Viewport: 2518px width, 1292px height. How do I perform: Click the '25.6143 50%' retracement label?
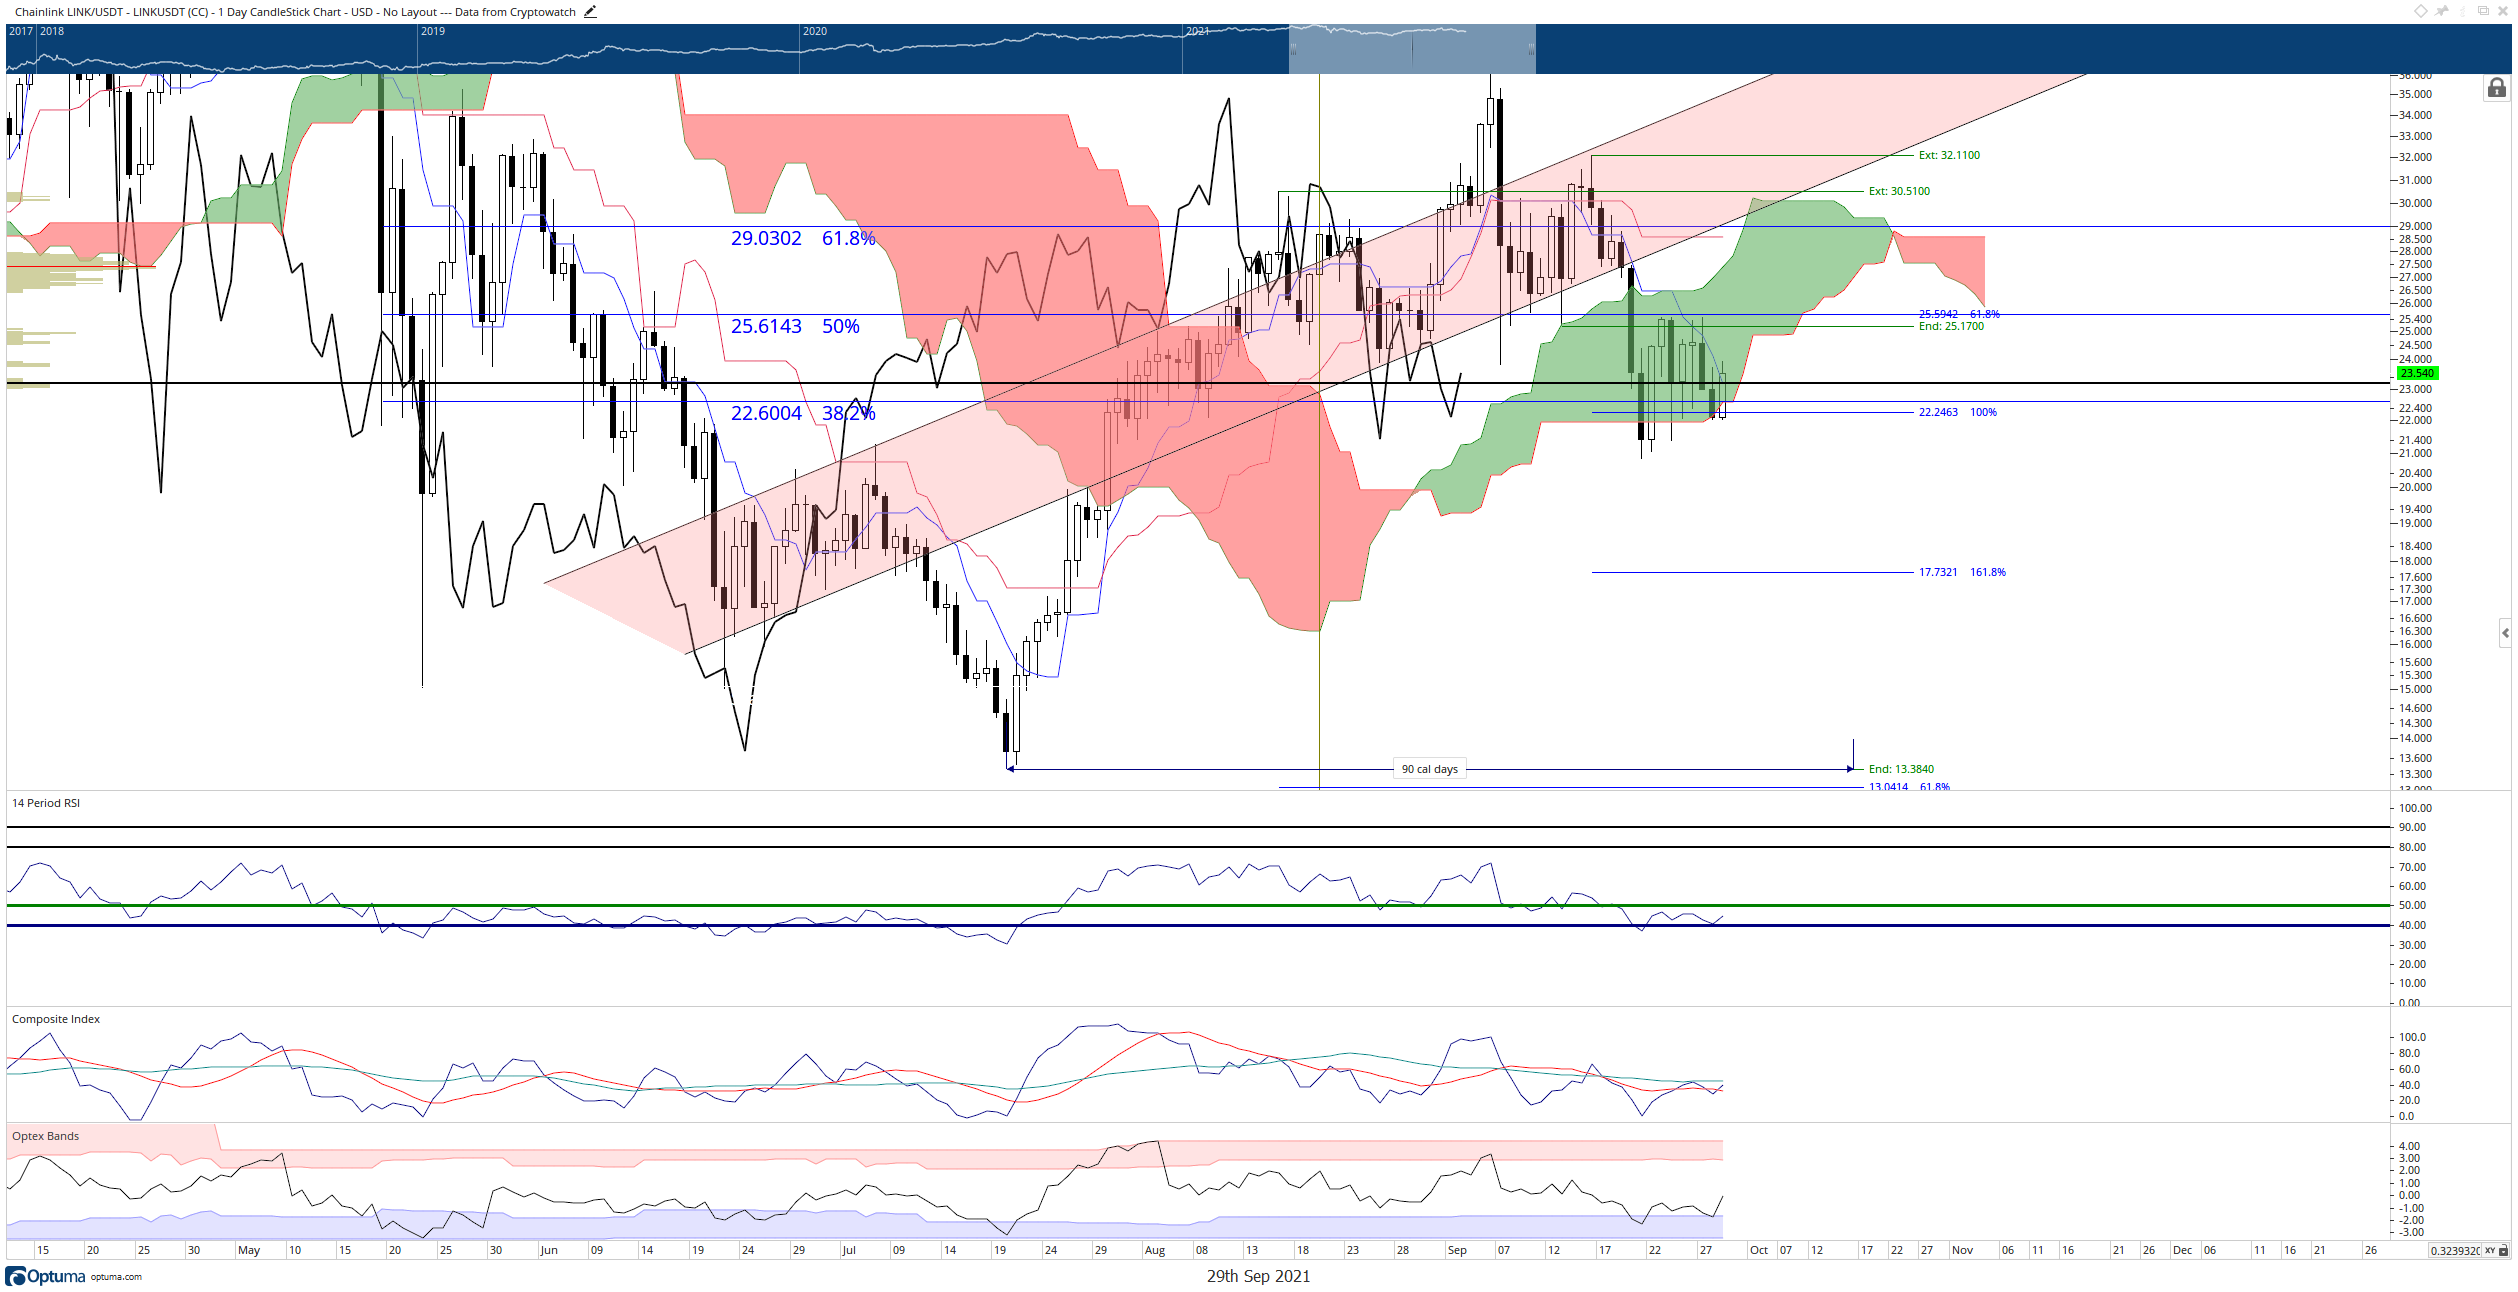[795, 326]
